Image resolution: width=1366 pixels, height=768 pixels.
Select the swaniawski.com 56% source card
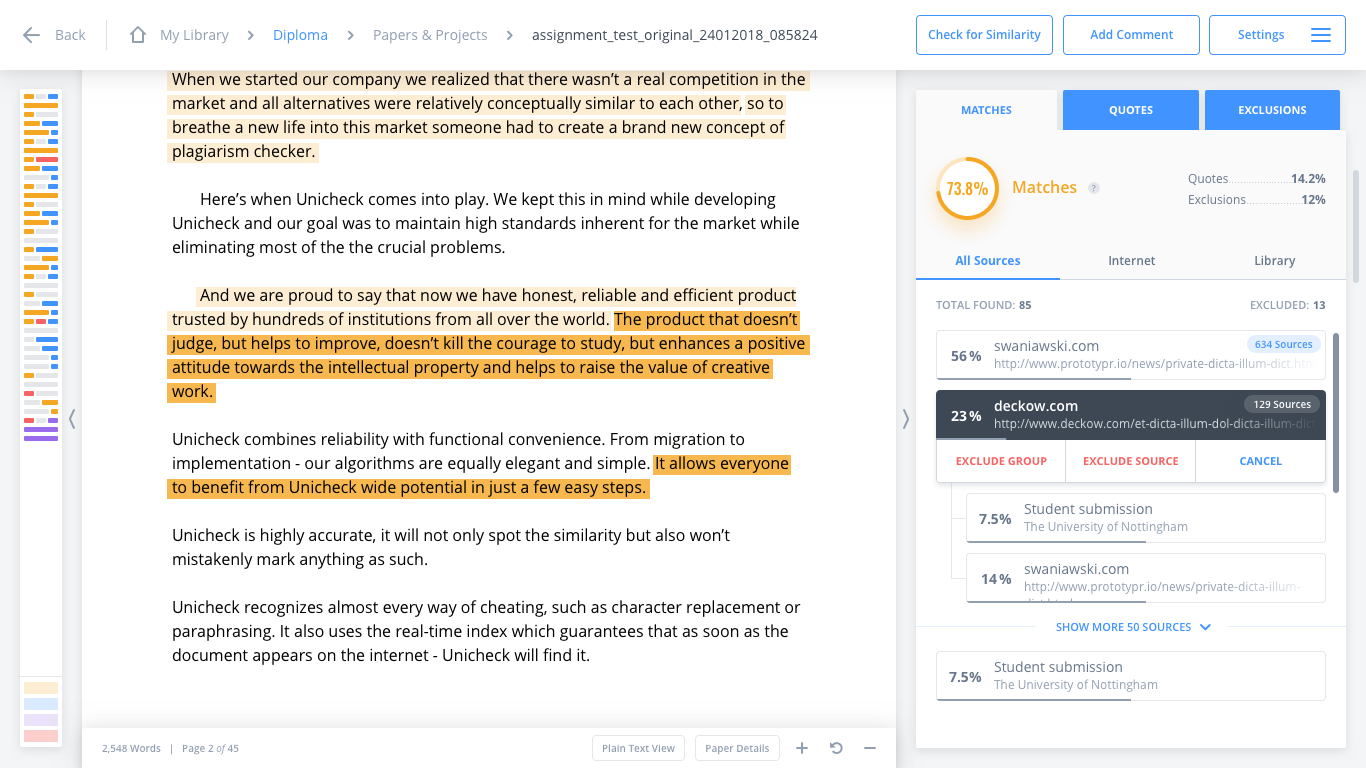[1131, 355]
